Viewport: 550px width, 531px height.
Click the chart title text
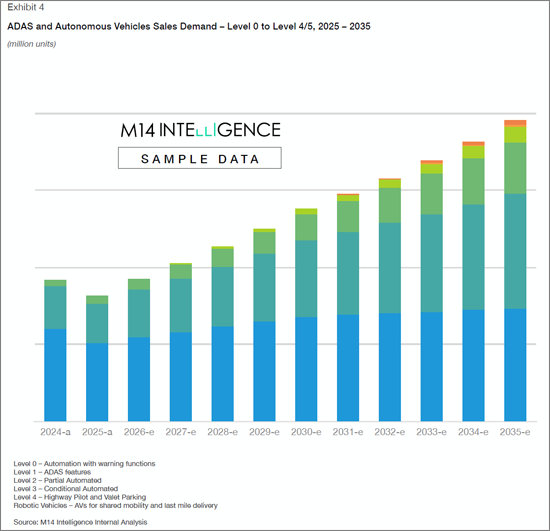(x=189, y=26)
